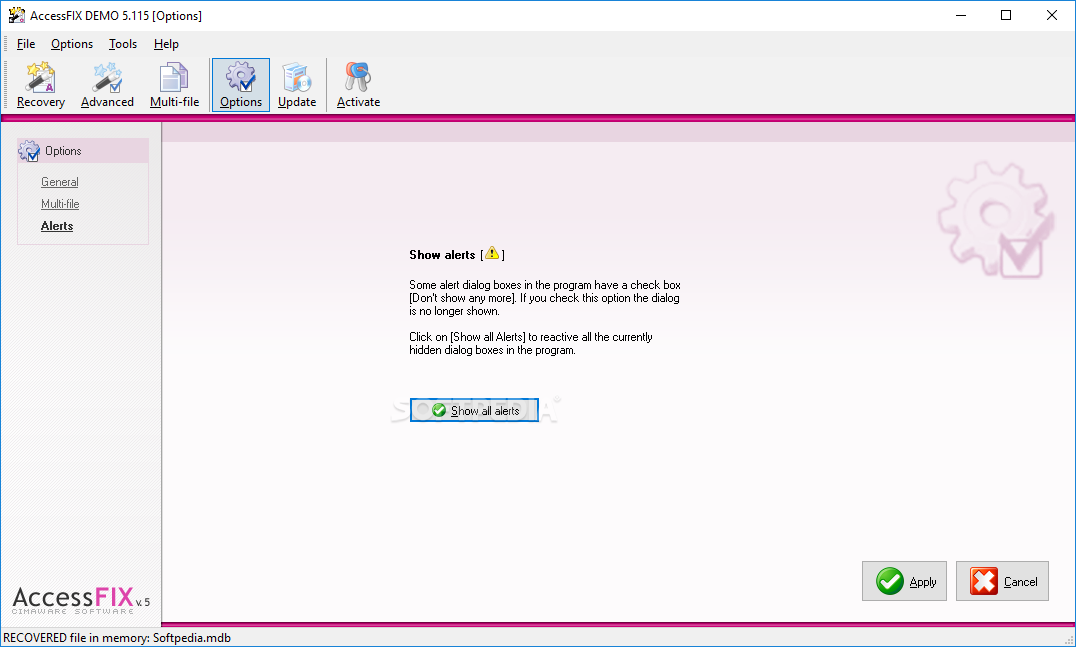Open the Help menu
Image resolution: width=1076 pixels, height=647 pixels.
point(166,44)
